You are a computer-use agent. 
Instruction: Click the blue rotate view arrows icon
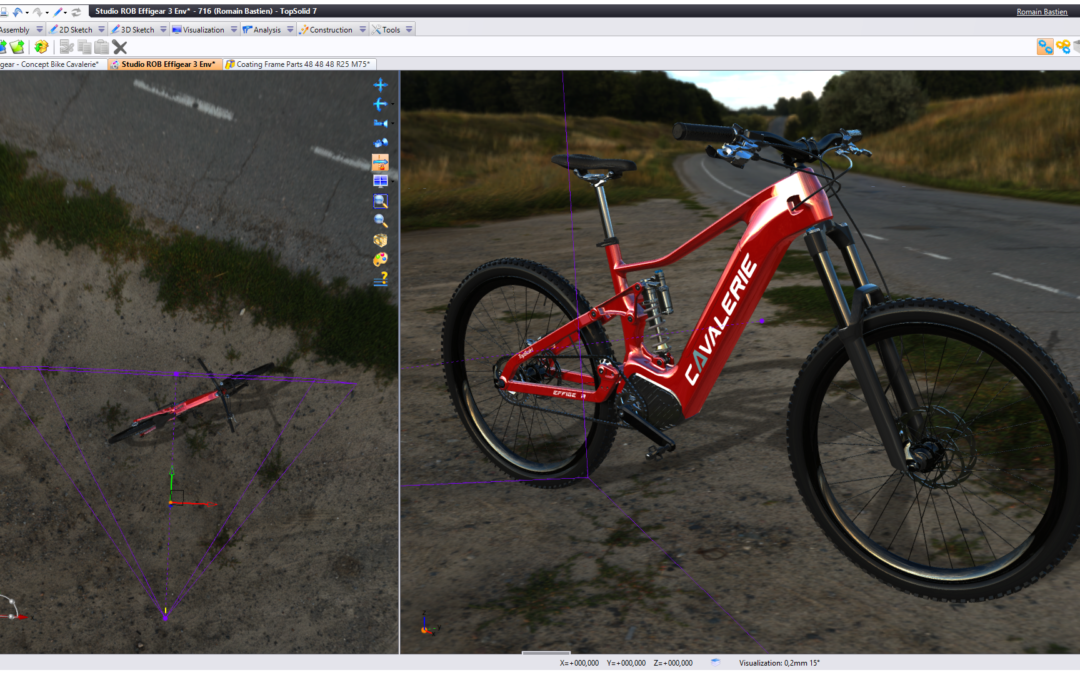tap(380, 104)
